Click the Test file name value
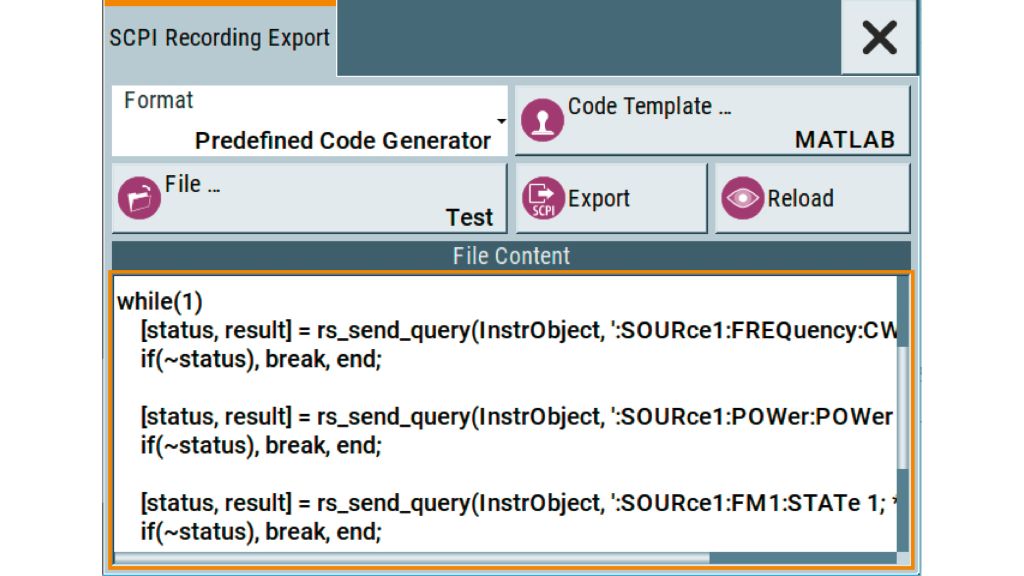 click(469, 218)
